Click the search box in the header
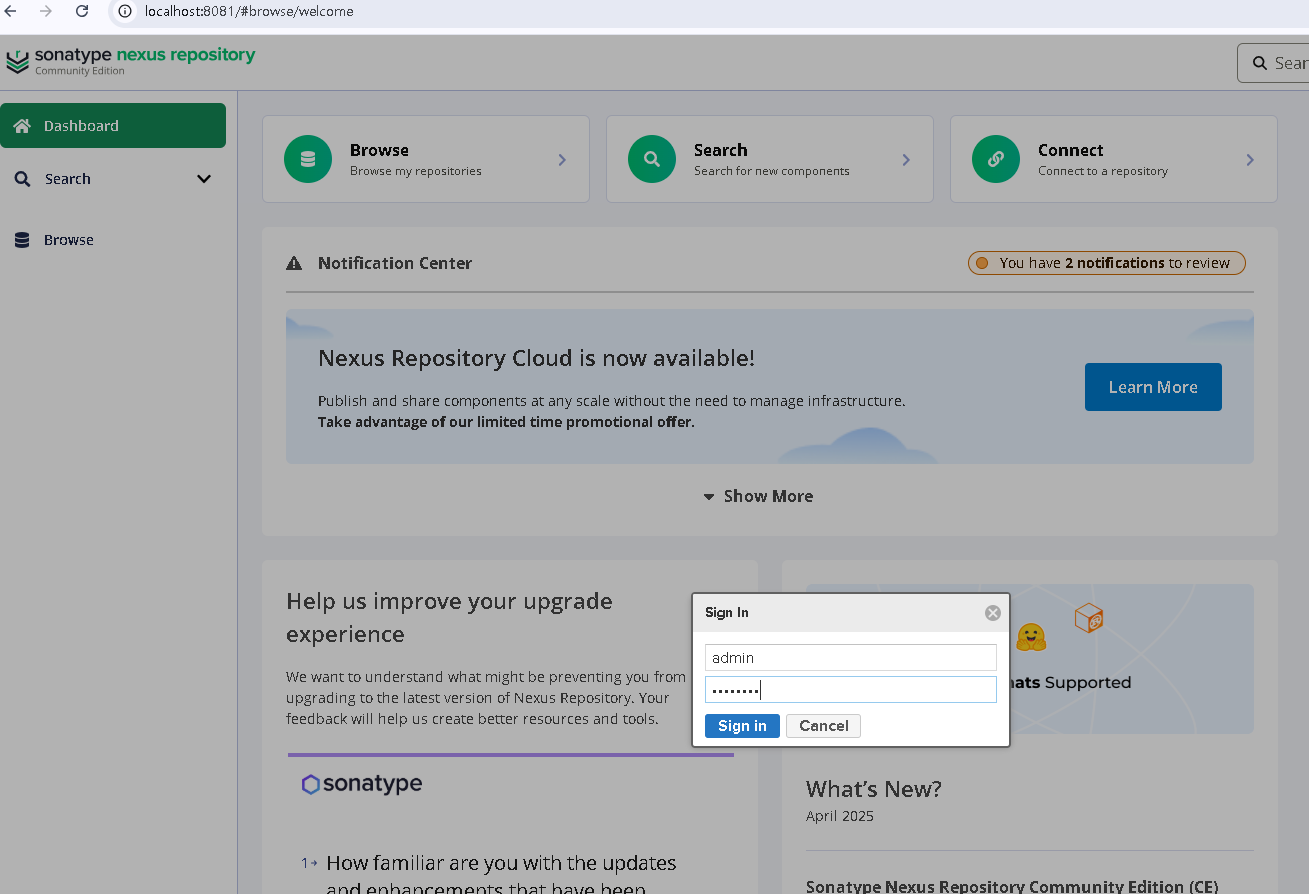The image size is (1309, 894). point(1273,63)
